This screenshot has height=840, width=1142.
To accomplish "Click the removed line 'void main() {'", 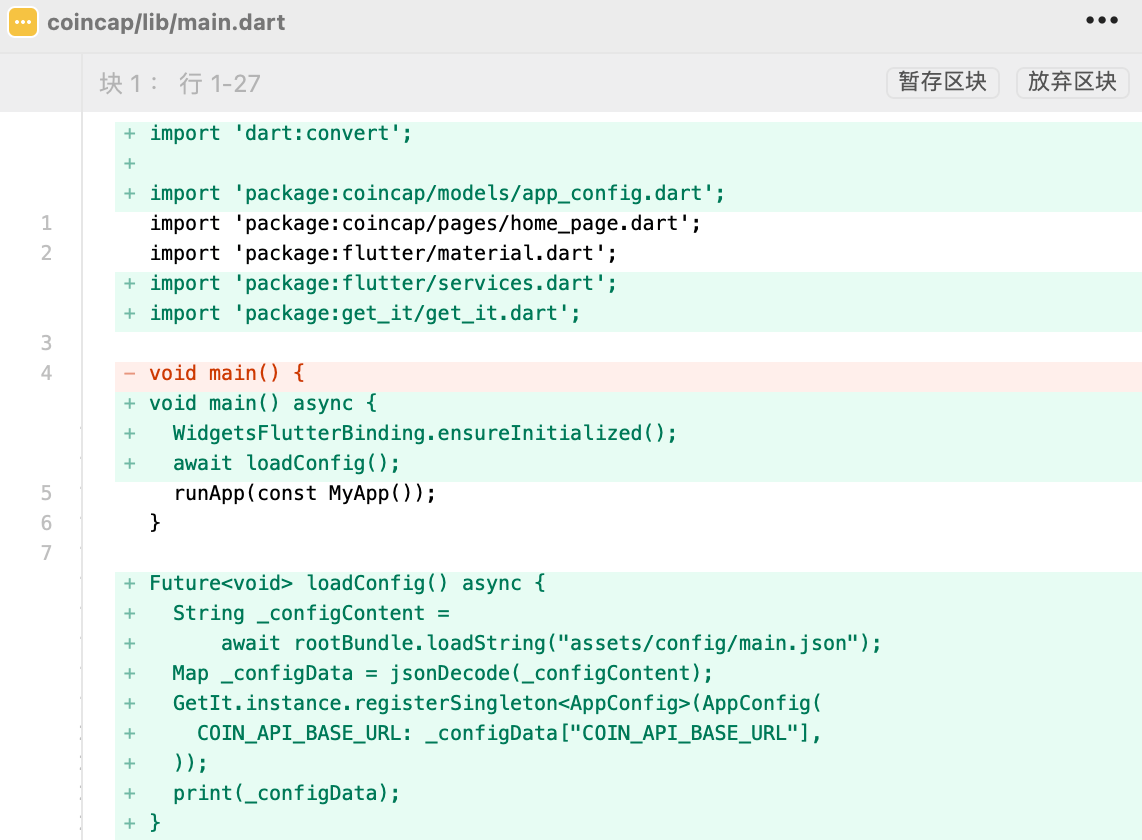I will point(227,374).
